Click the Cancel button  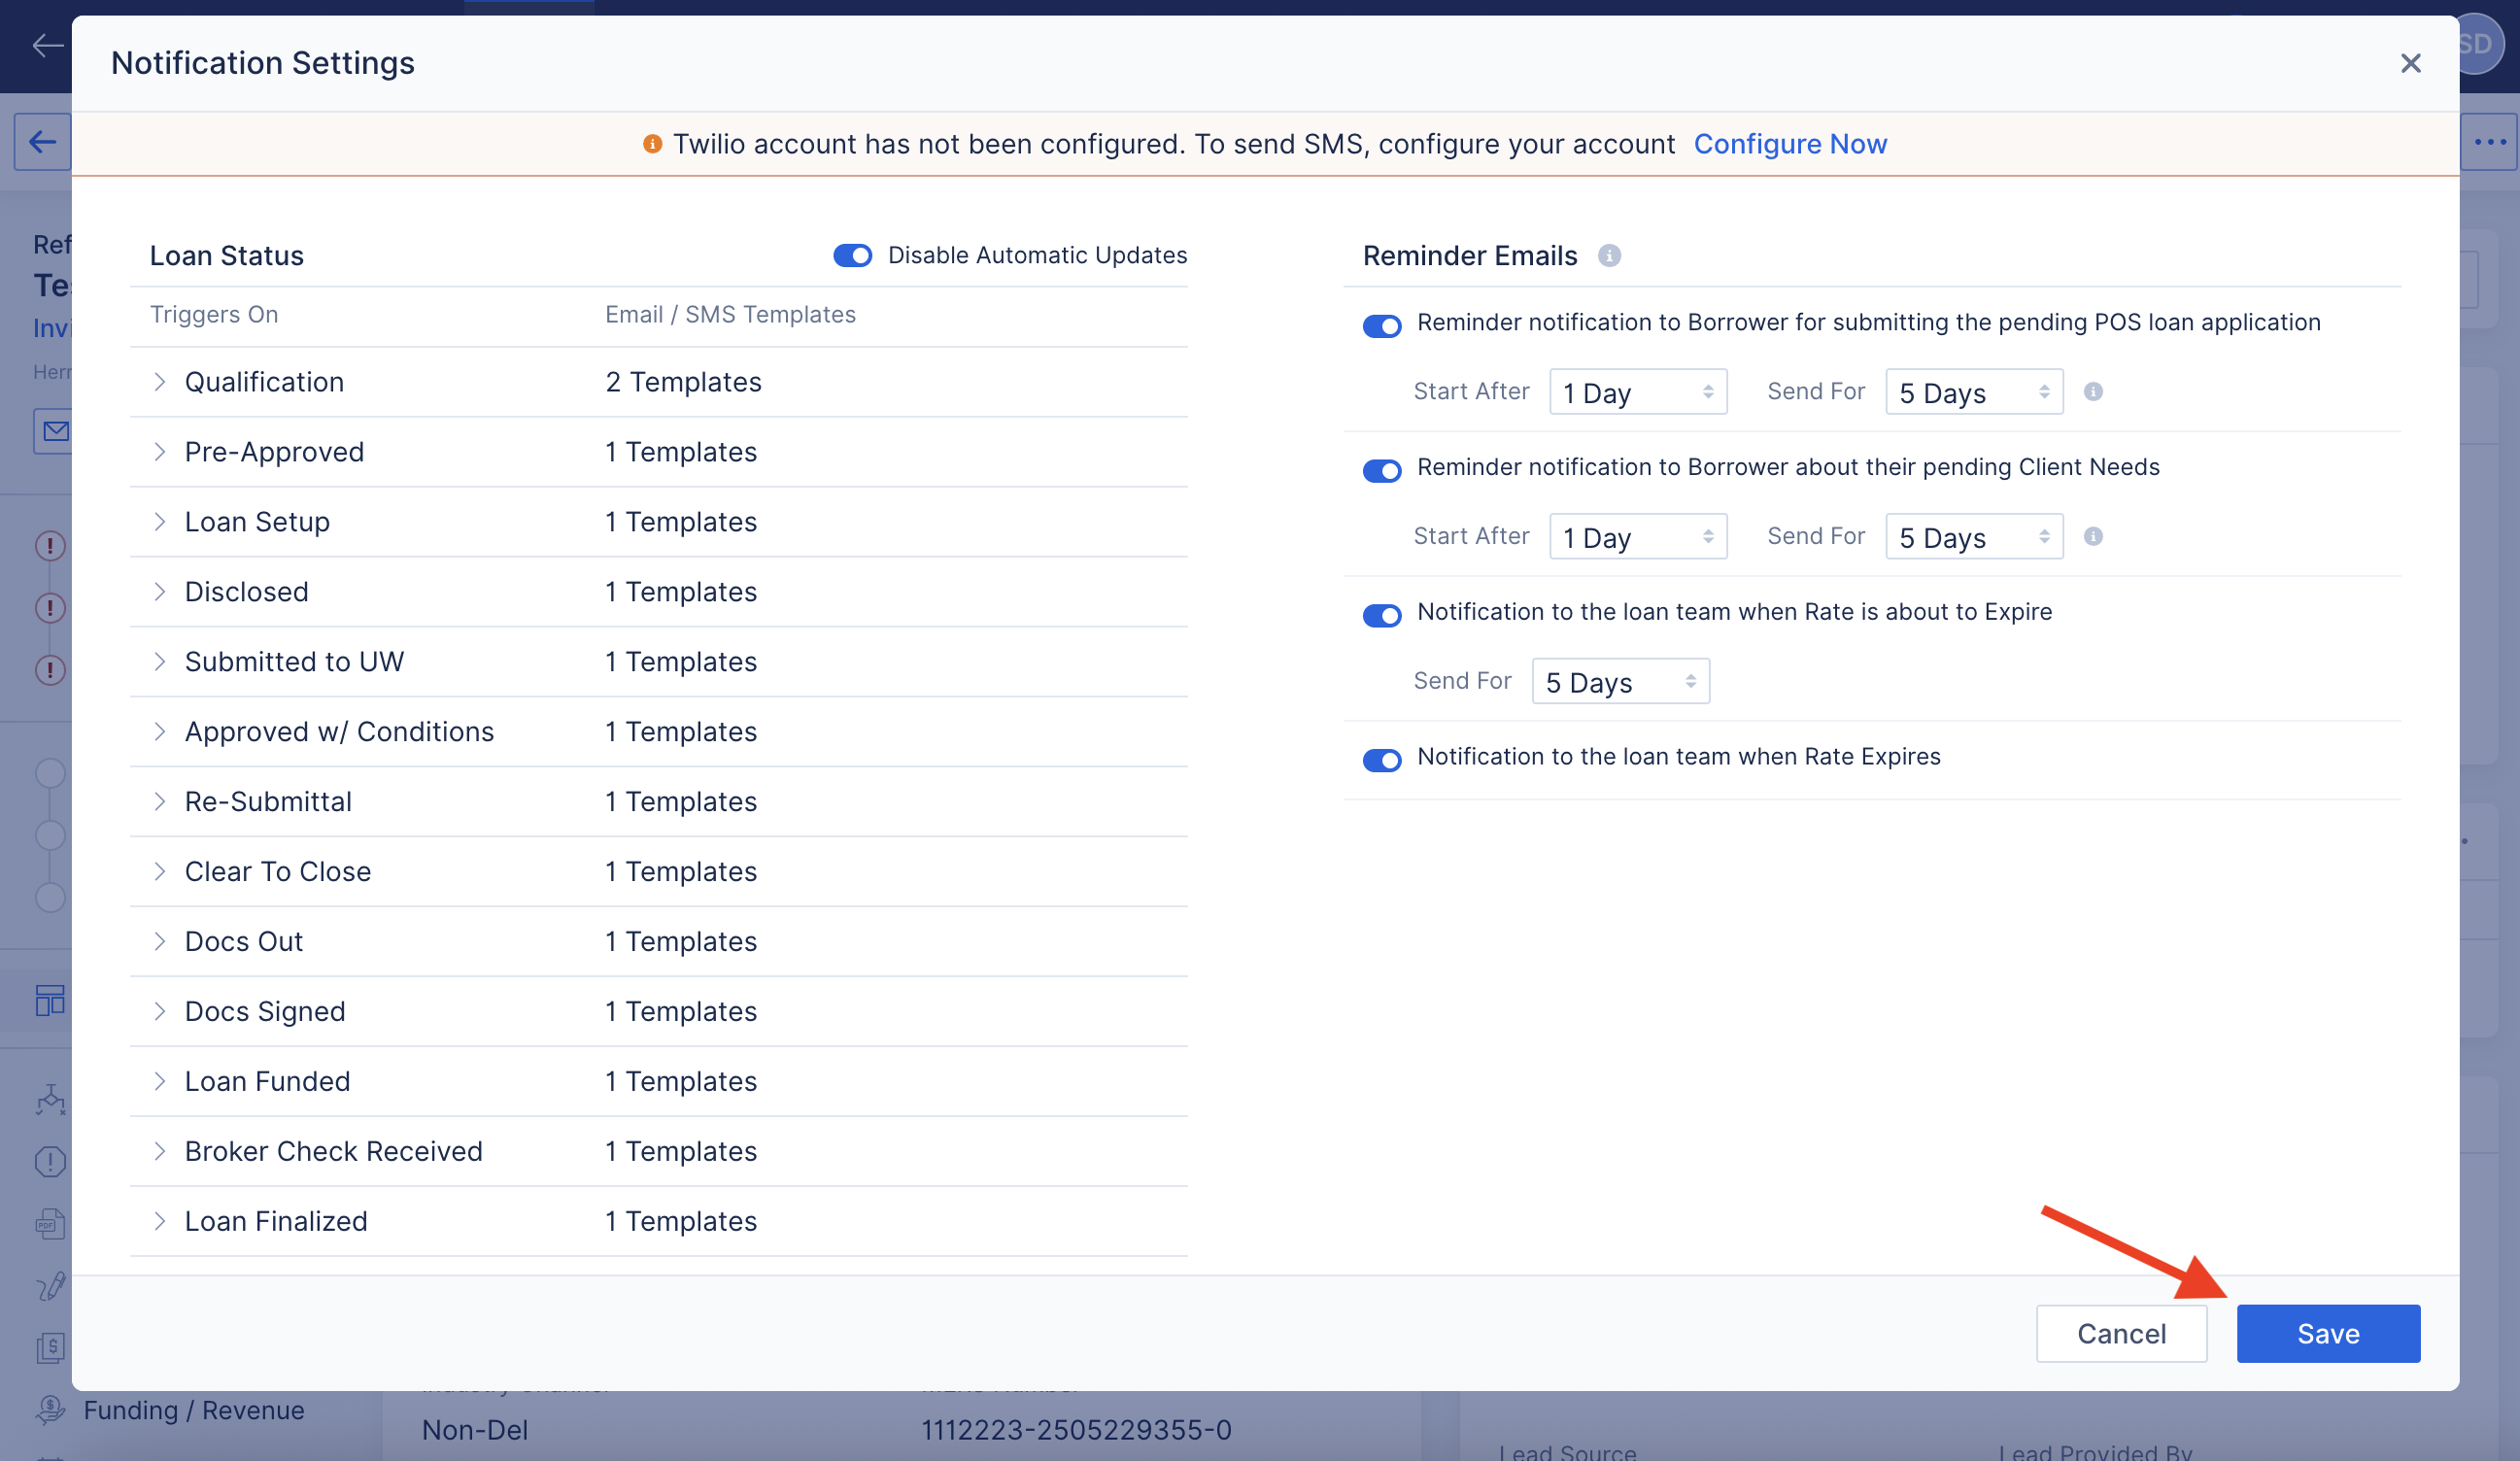coord(2121,1333)
